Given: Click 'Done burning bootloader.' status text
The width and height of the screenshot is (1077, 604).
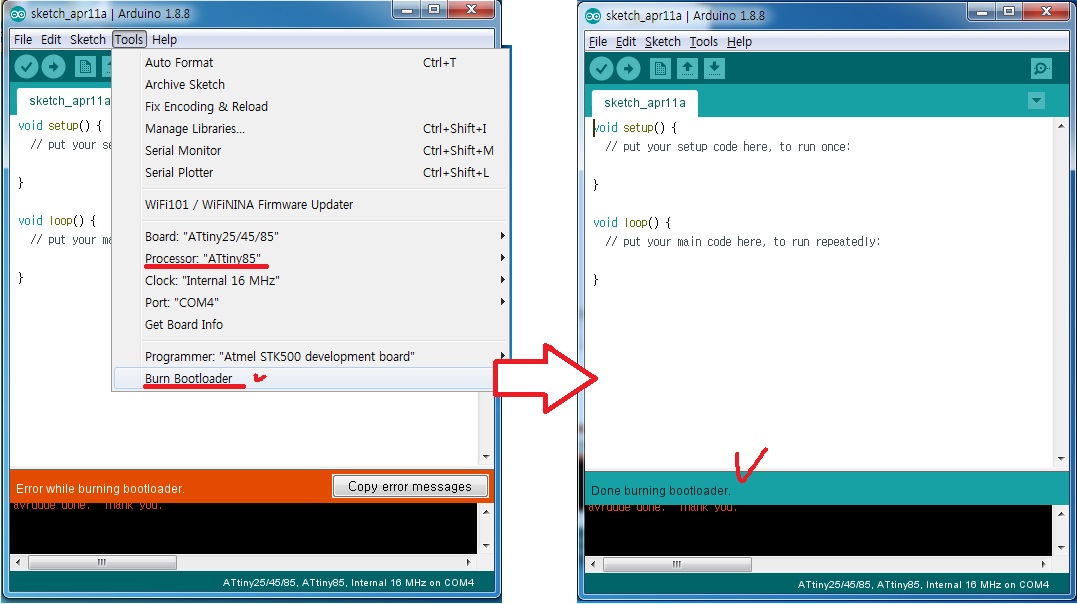Looking at the screenshot, I should coord(661,491).
